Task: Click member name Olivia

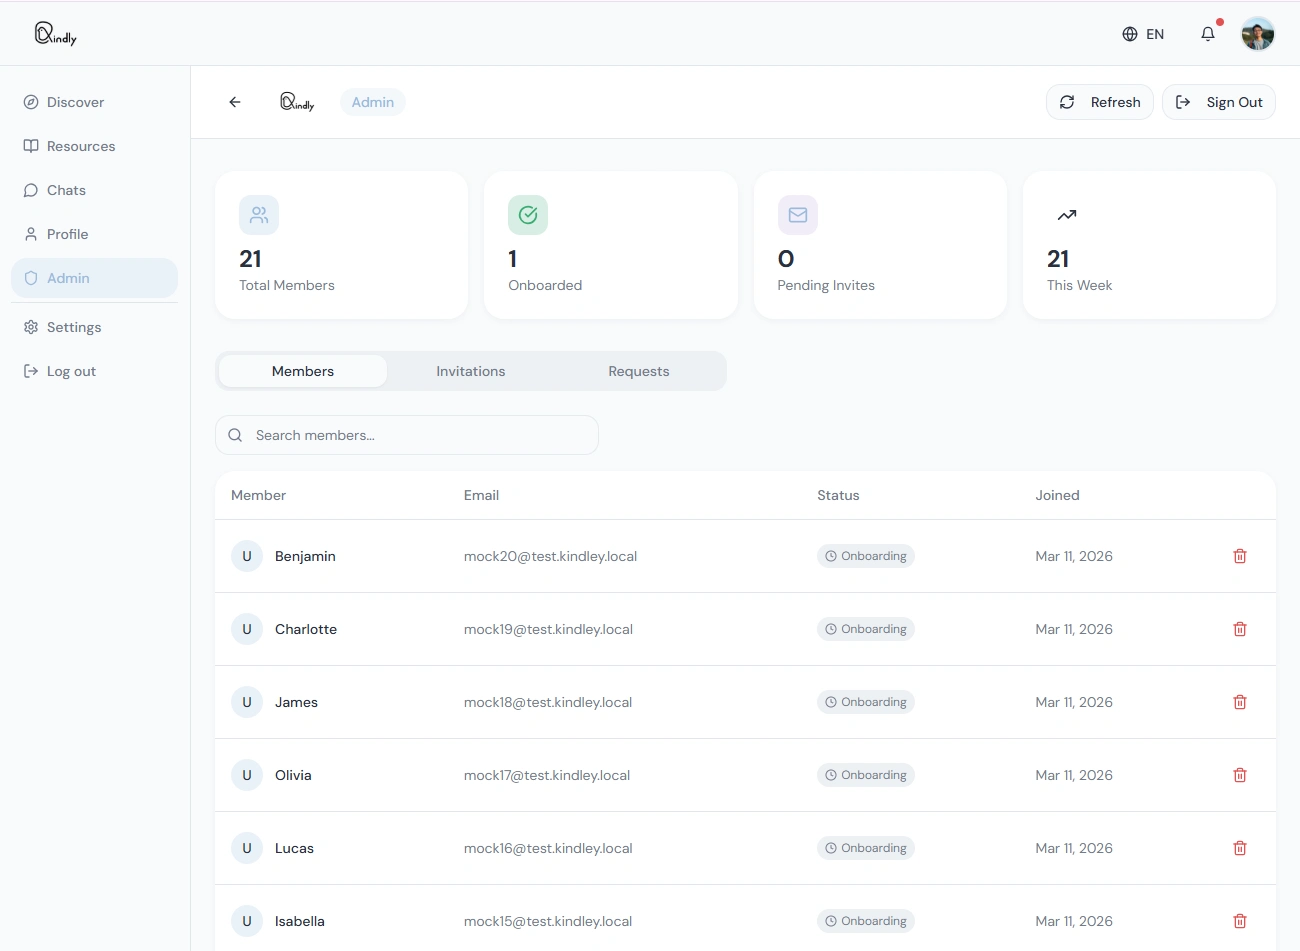Action: tap(293, 775)
